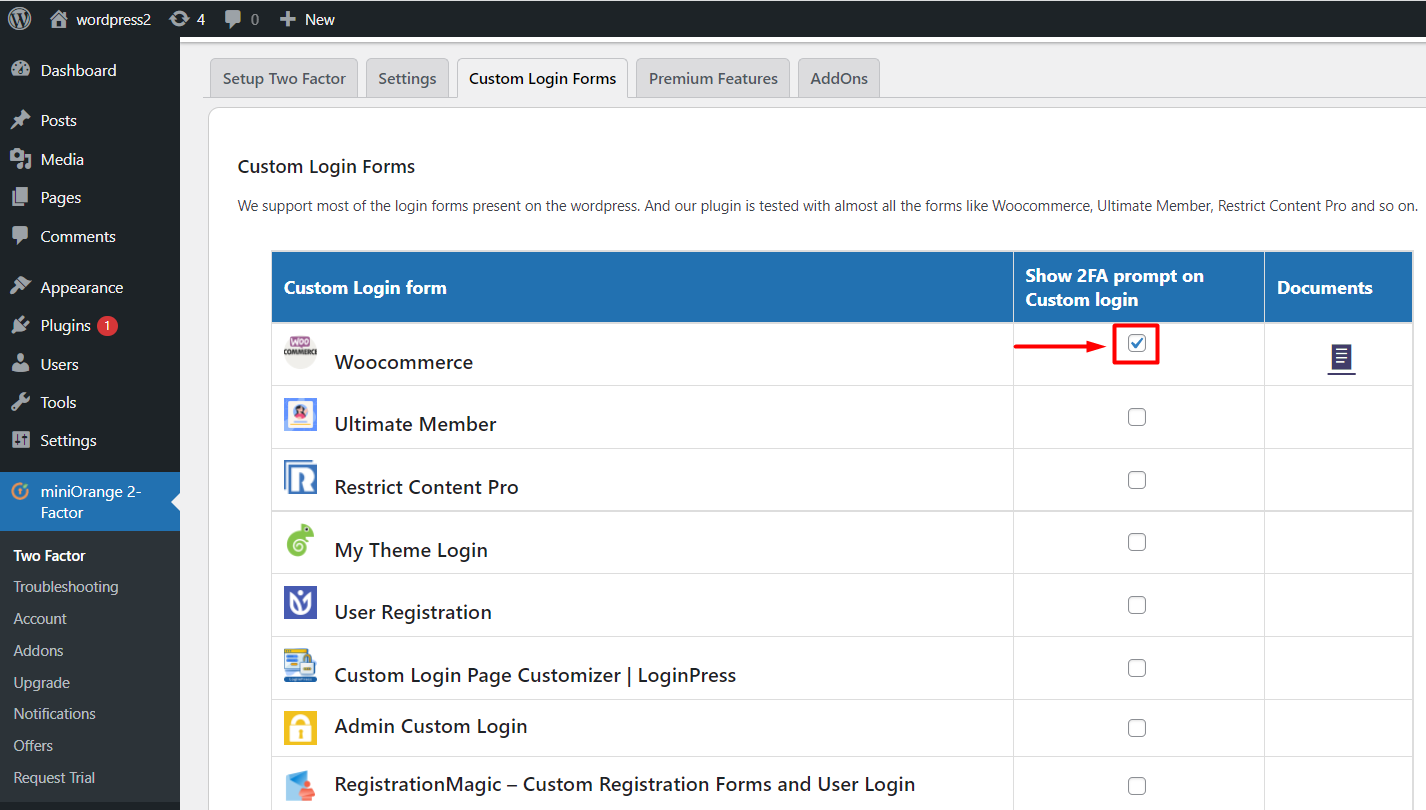The image size is (1426, 810).
Task: Open the Users menu label
Action: pyautogui.click(x=60, y=364)
